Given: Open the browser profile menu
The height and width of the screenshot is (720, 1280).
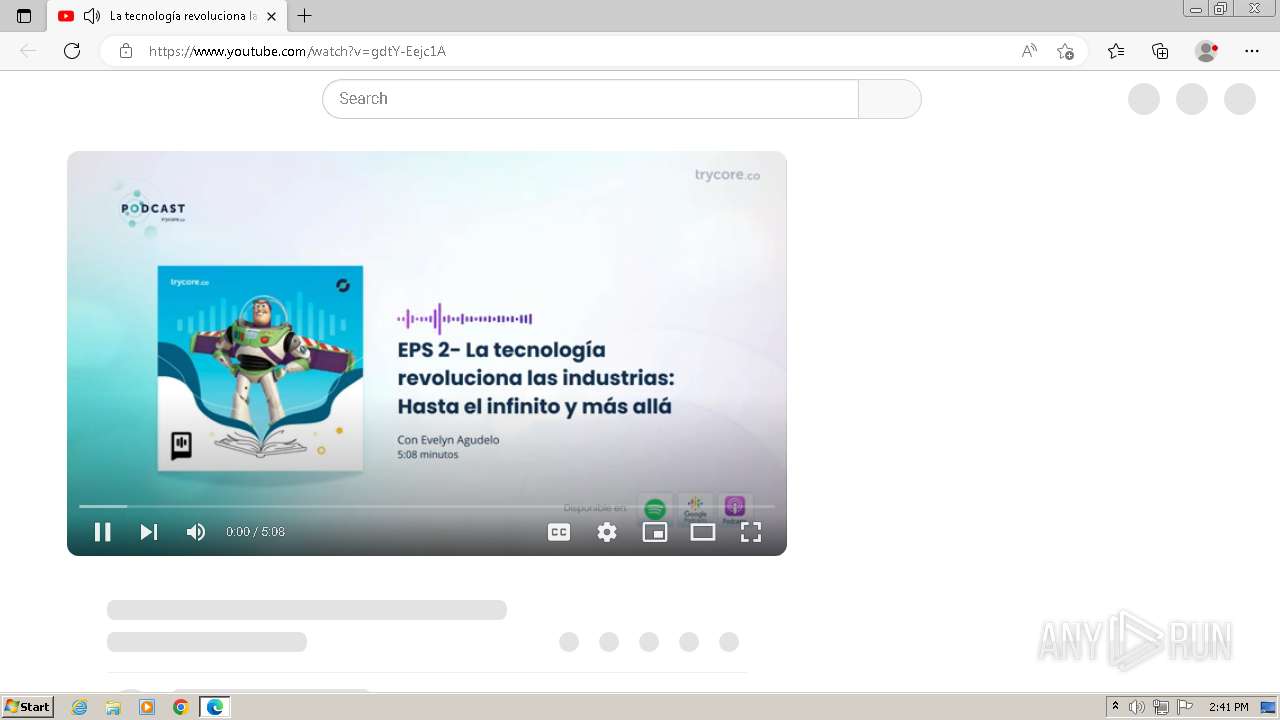Looking at the screenshot, I should click(1207, 51).
